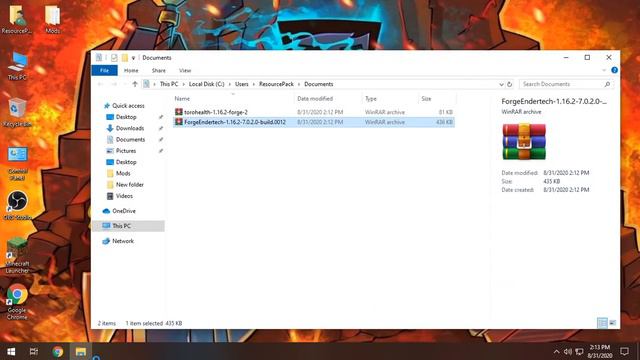
Task: Navigate to This PC in the breadcrumb
Action: click(169, 84)
